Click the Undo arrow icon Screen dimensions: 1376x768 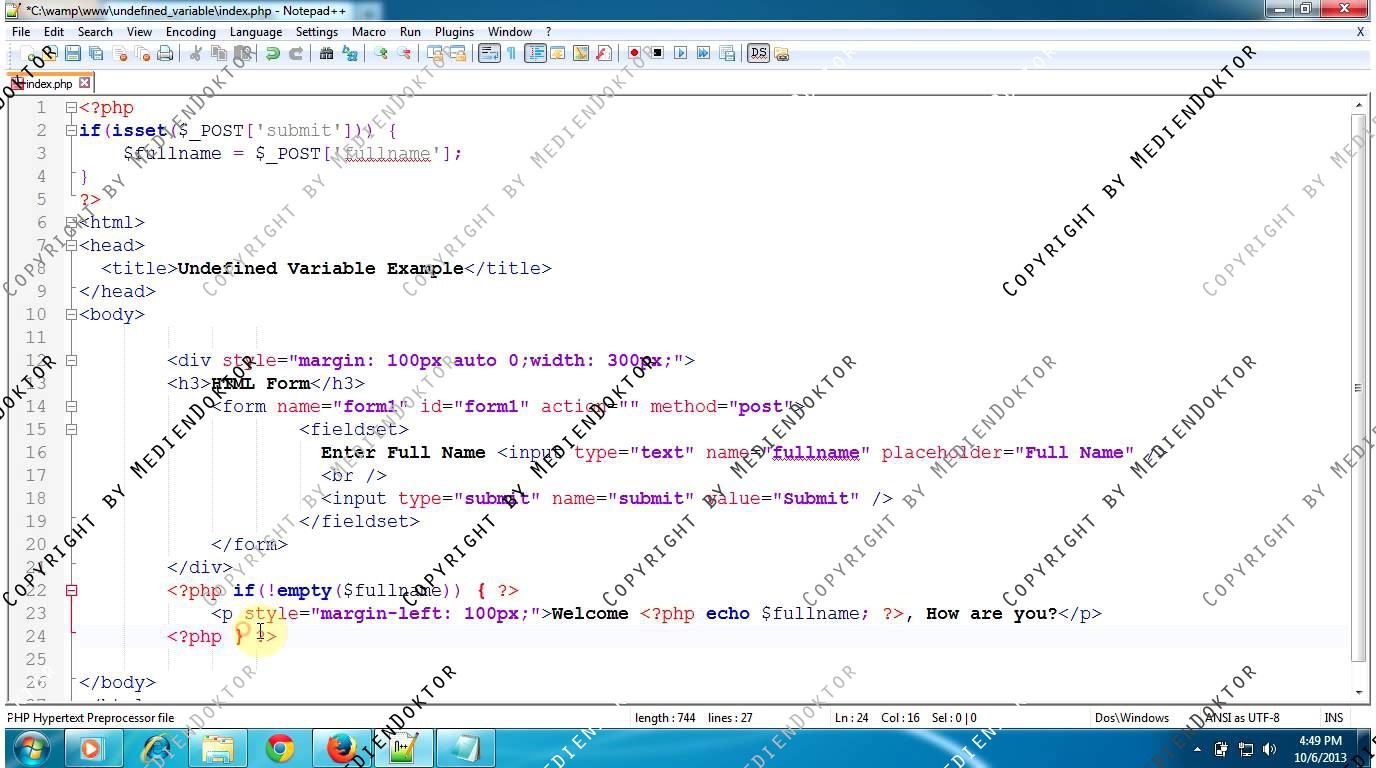coord(273,54)
